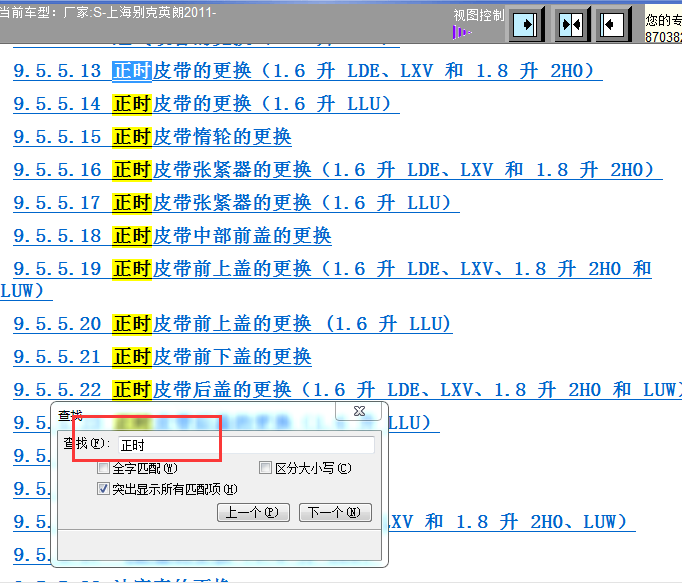This screenshot has width=682, height=583.
Task: Click the 视图控制 label
Action: tap(478, 16)
